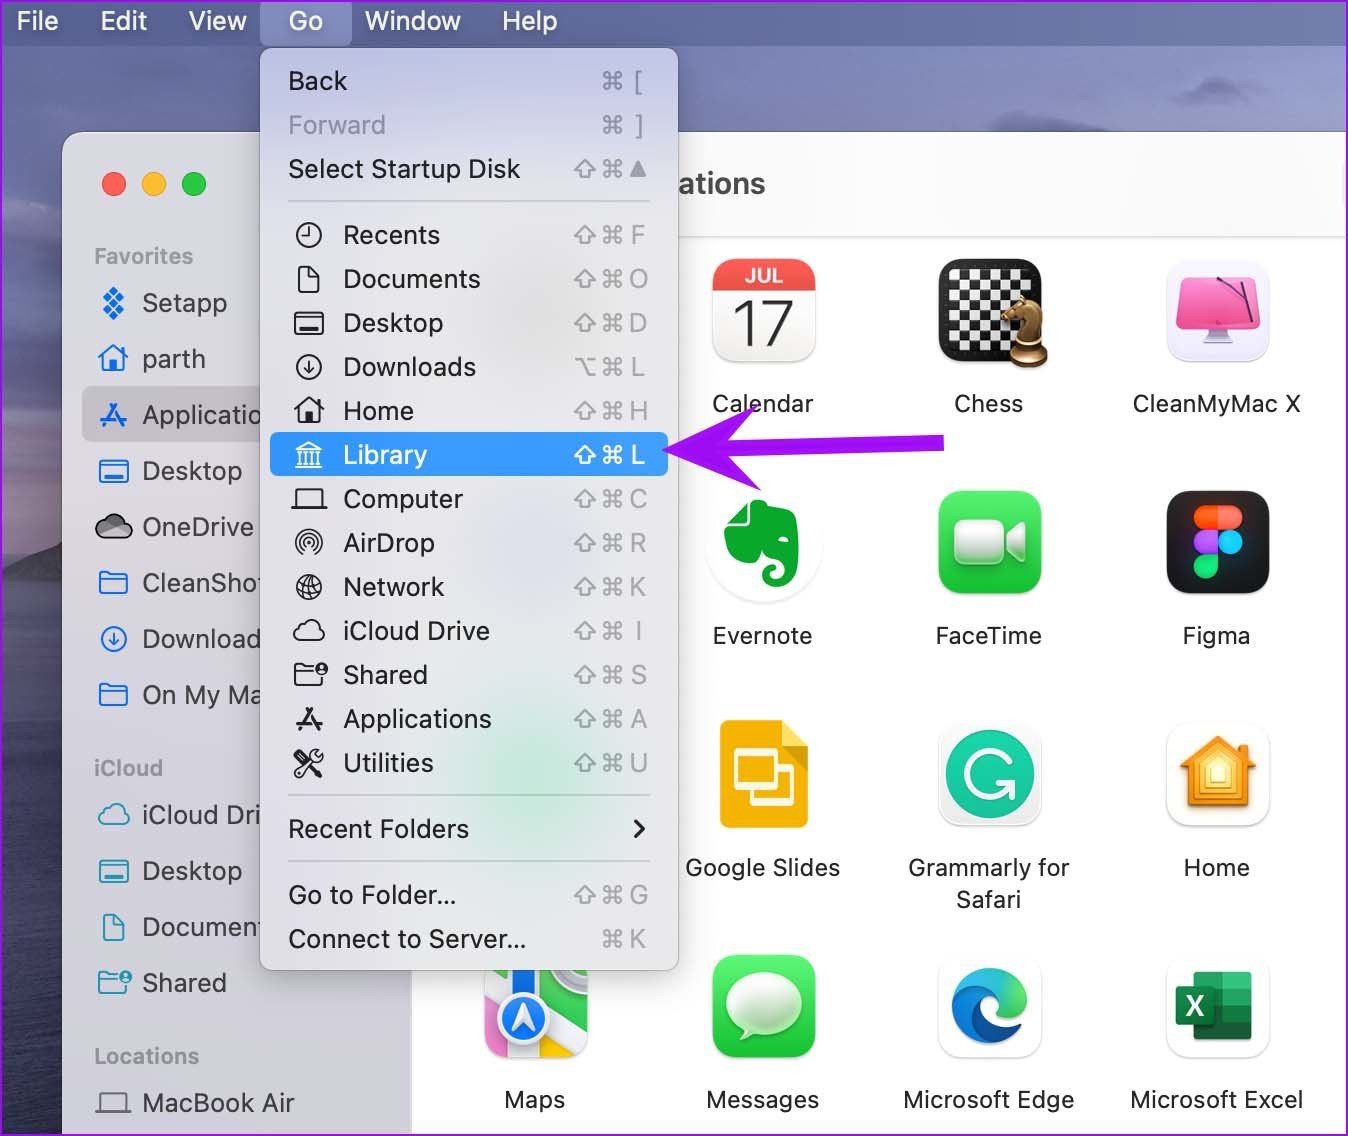Launch the Microsoft Excel icon
This screenshot has height=1136, width=1348.
click(1217, 1006)
